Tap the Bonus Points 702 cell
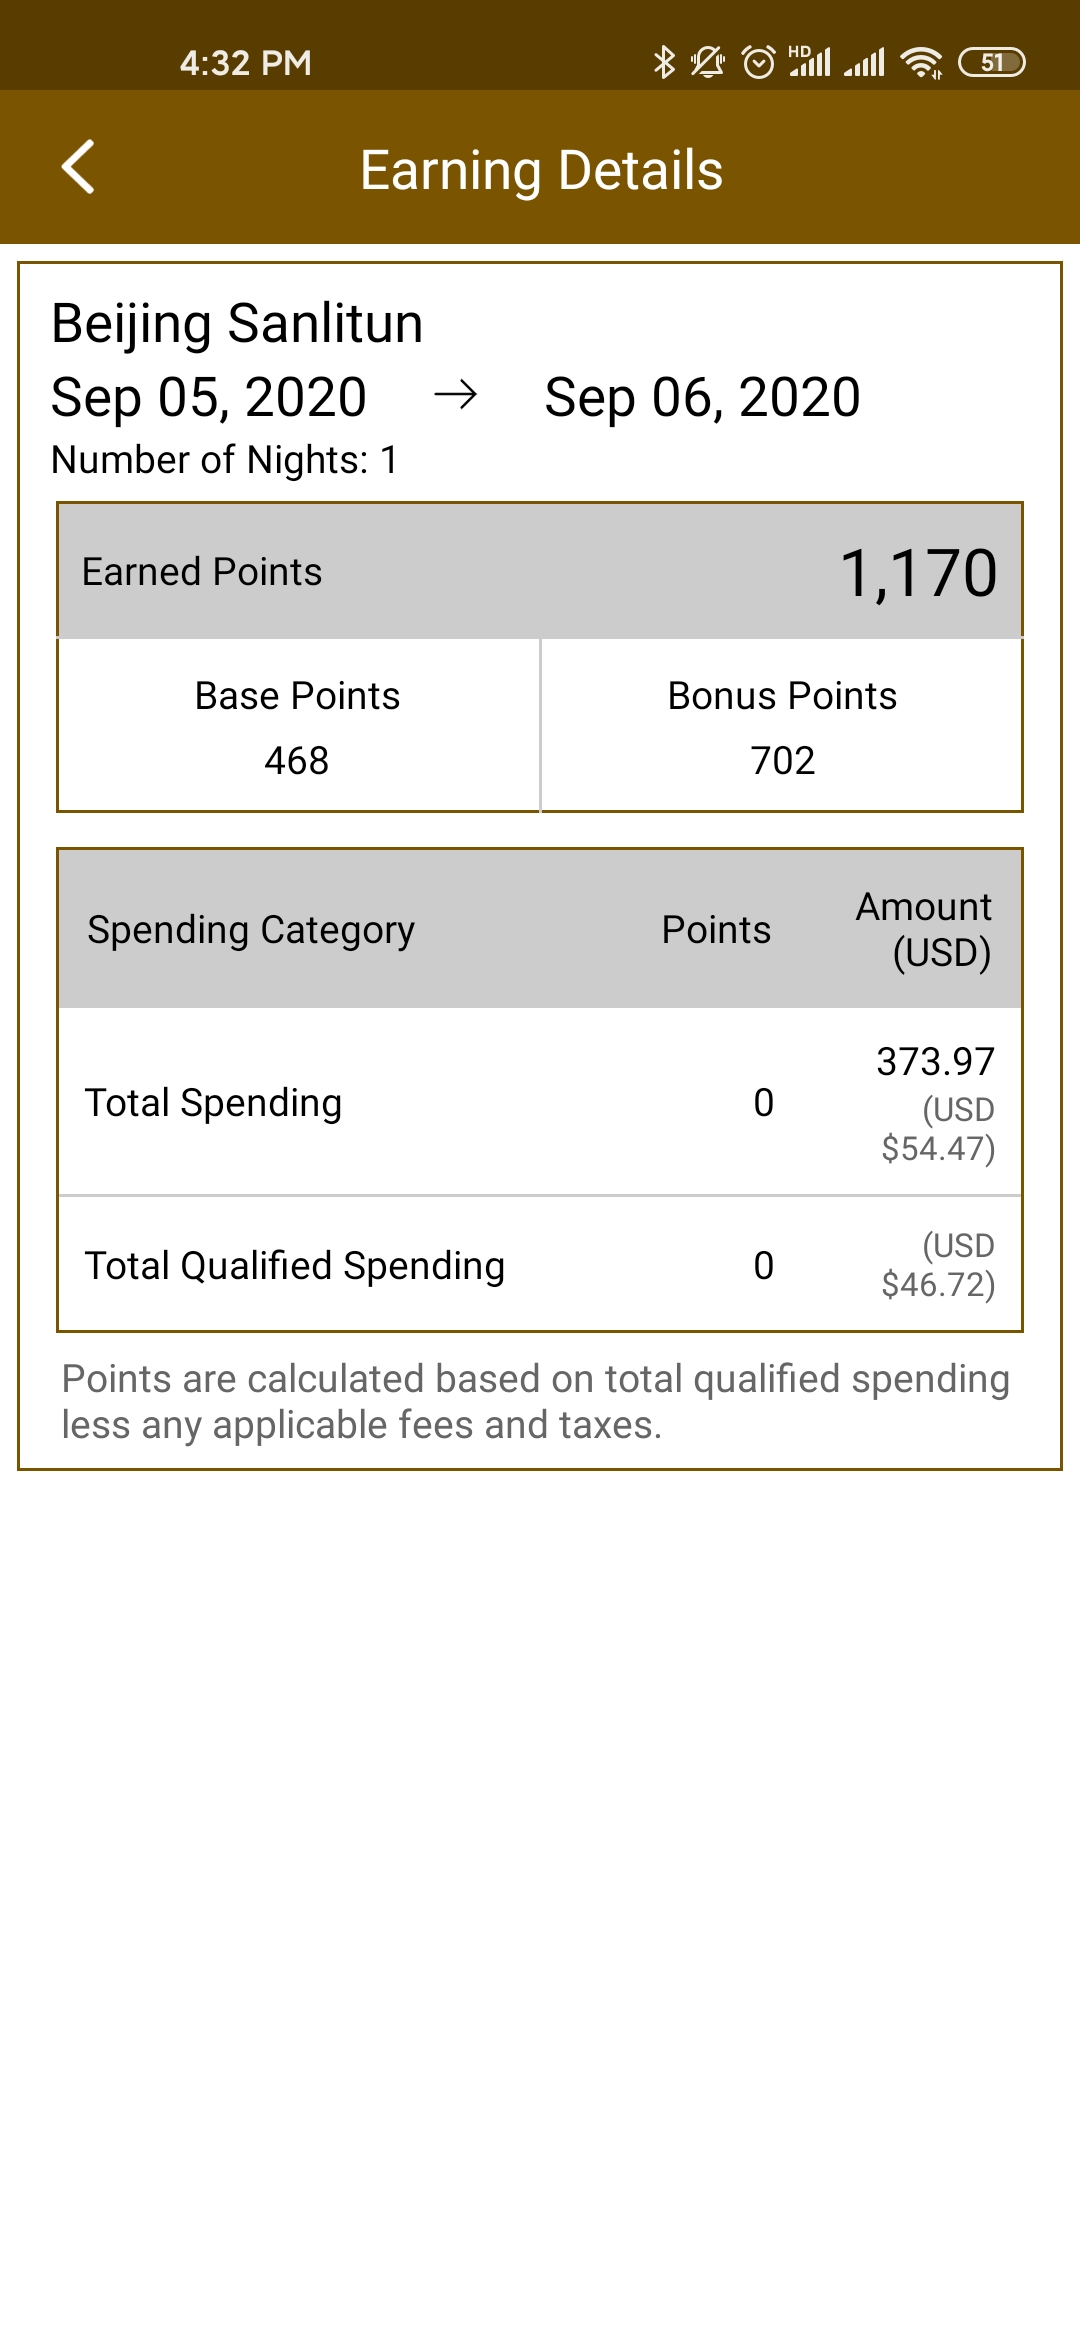1080x2340 pixels. 782,726
